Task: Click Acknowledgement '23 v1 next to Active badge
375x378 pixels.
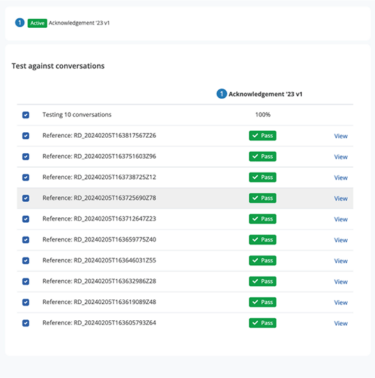Action: (x=79, y=23)
